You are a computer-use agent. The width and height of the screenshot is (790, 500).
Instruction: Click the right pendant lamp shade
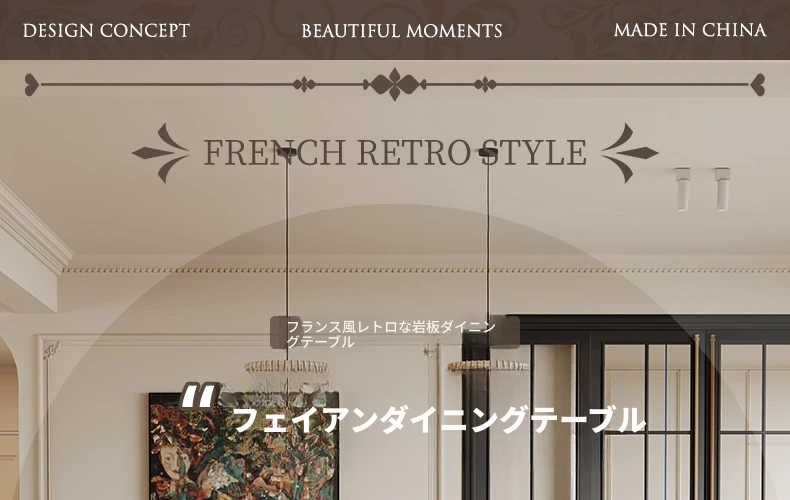[x=488, y=366]
